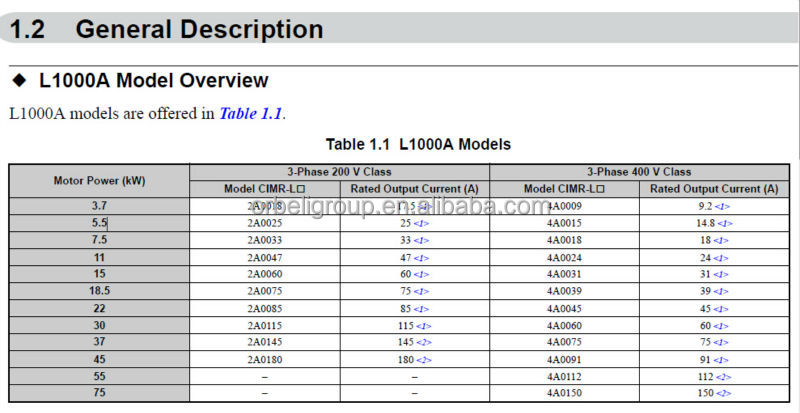Screen dimensions: 800x413
Task: Click the 'Table 1.1 L1000A Models' caption
Action: tap(418, 144)
